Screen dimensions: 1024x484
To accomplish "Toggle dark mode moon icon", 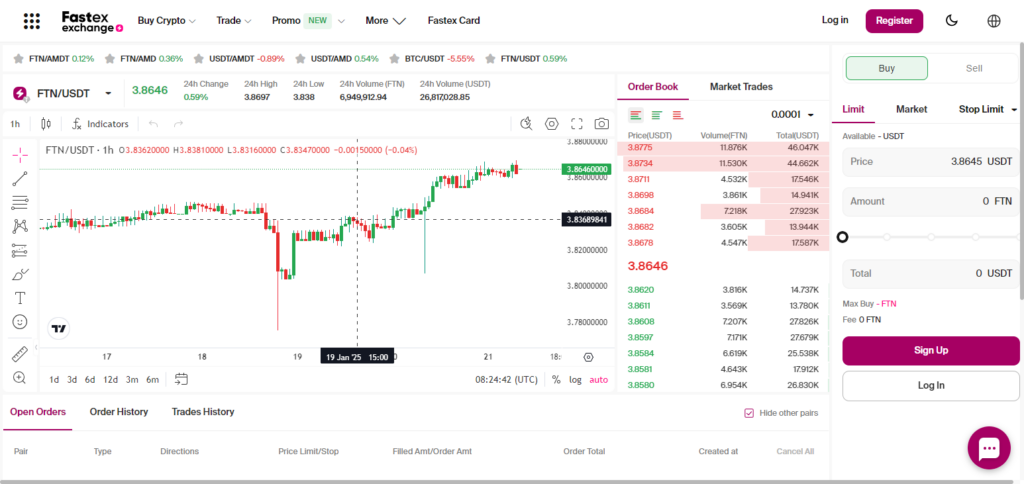I will 952,21.
